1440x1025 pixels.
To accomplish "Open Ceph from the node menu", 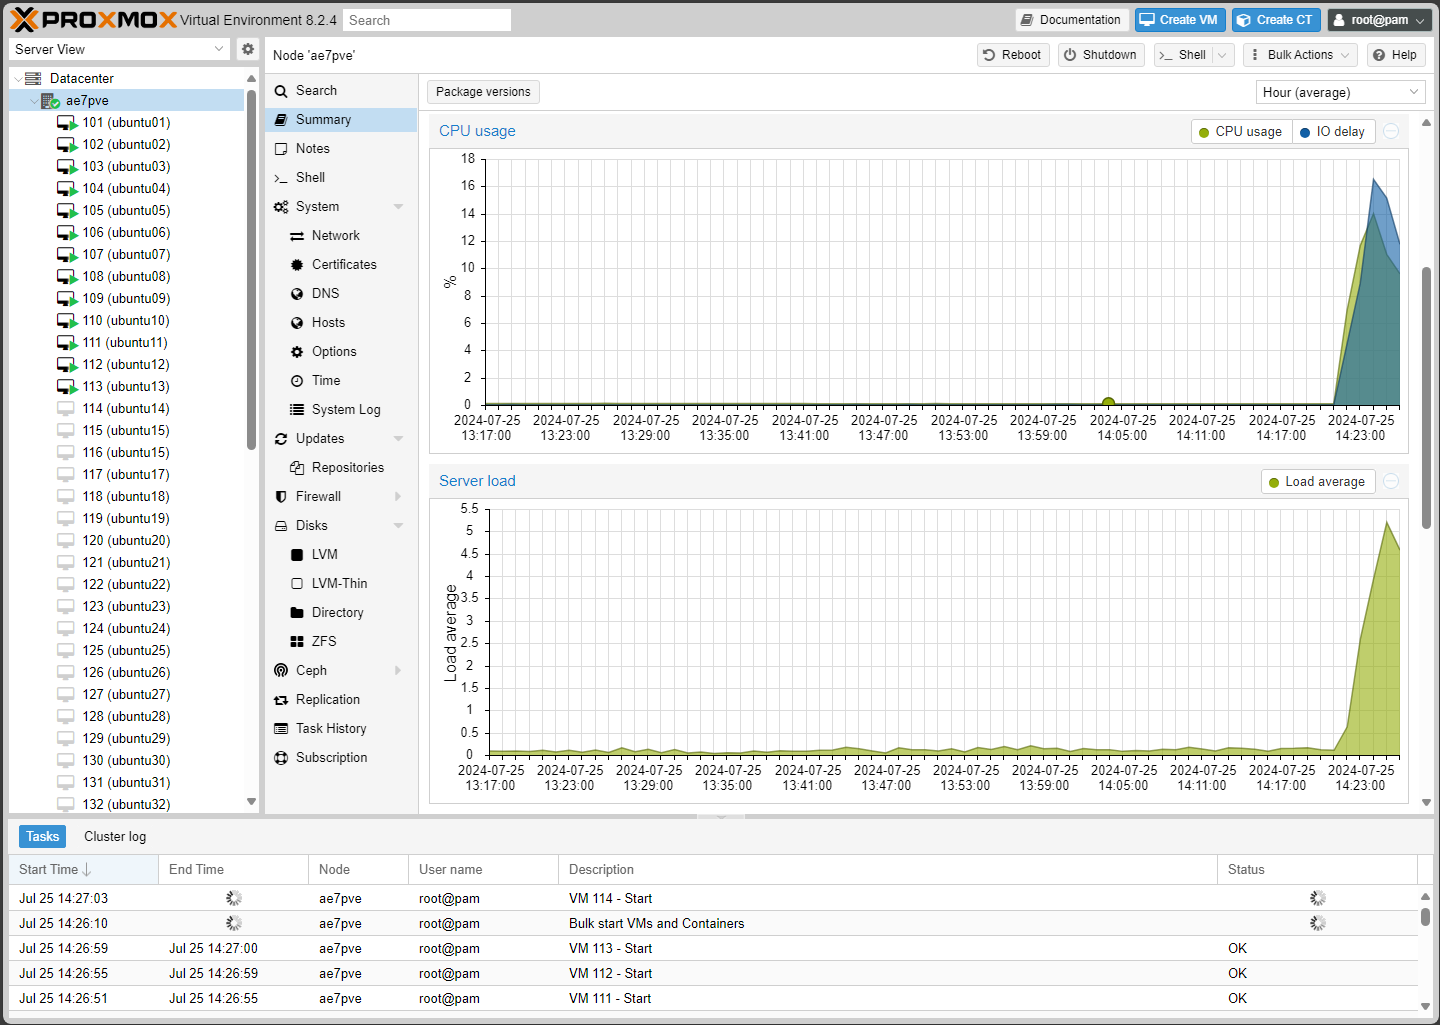I will (x=311, y=670).
